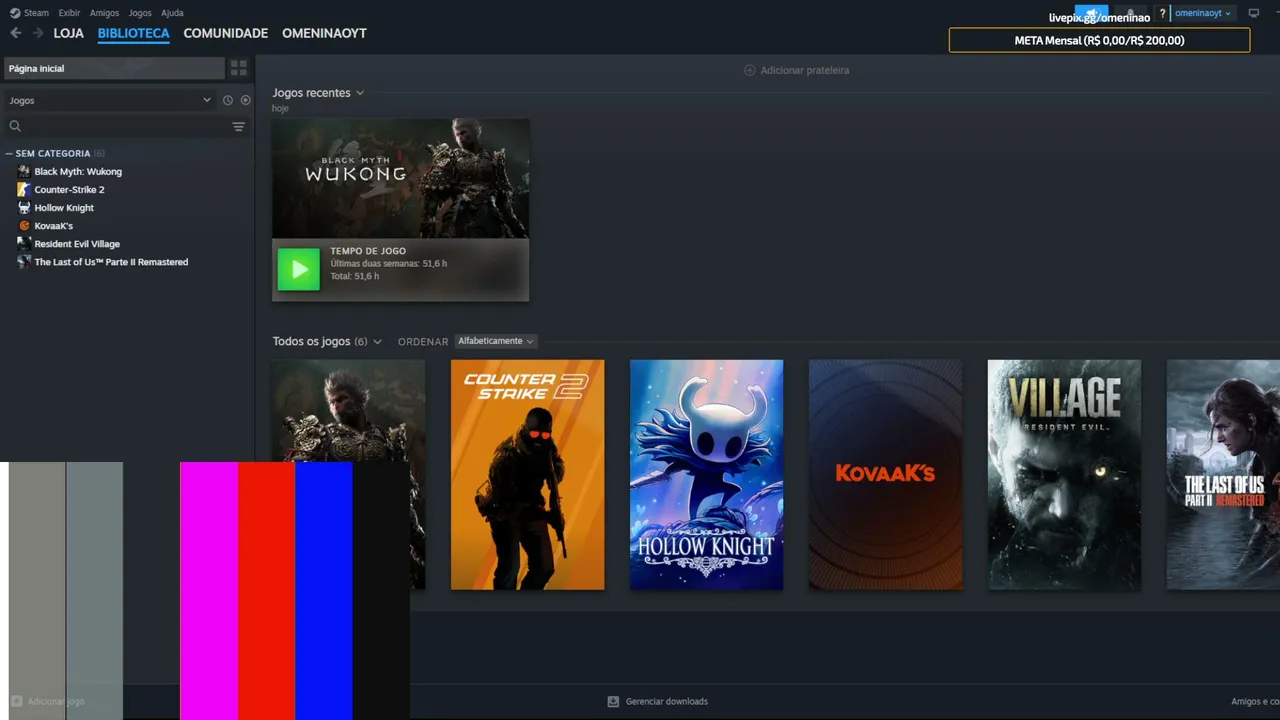1280x720 pixels.
Task: Click the Steam logo icon
Action: pyautogui.click(x=15, y=13)
